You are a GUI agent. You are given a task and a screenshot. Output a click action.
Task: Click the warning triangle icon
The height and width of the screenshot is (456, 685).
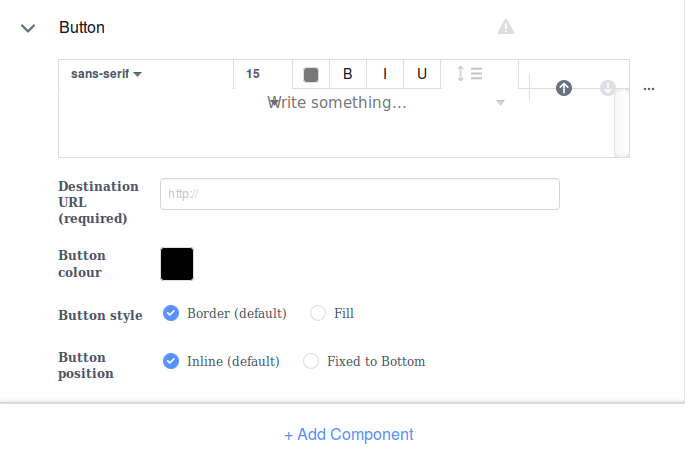point(506,27)
